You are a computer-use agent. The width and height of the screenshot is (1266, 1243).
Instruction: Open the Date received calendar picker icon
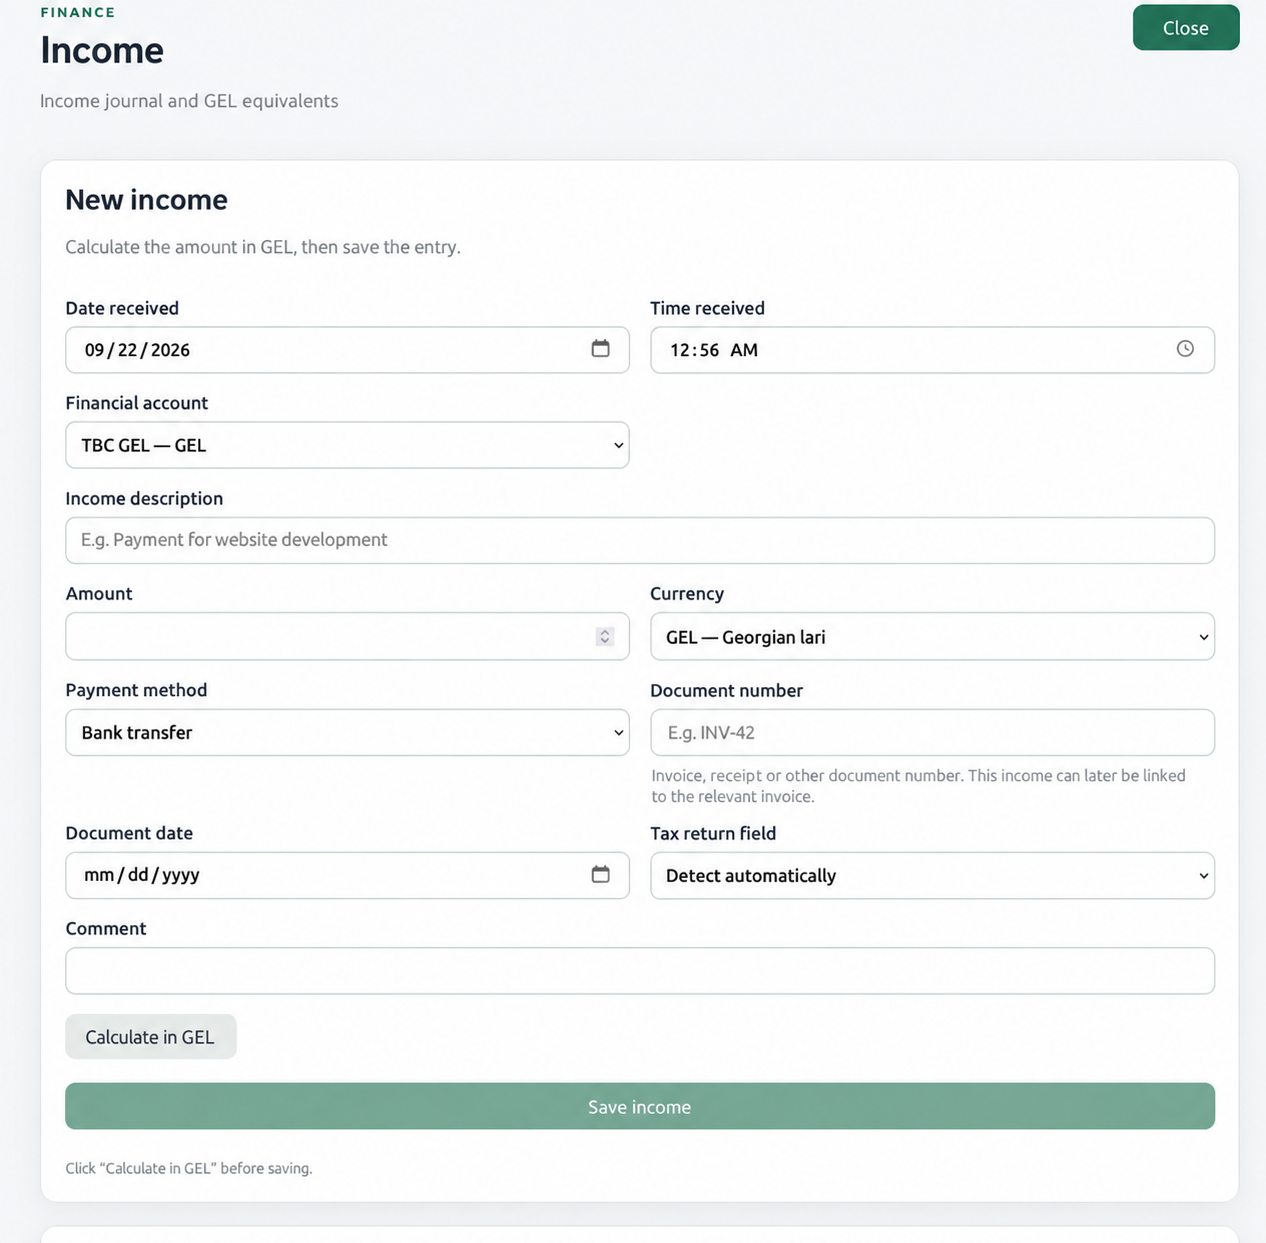coord(600,349)
